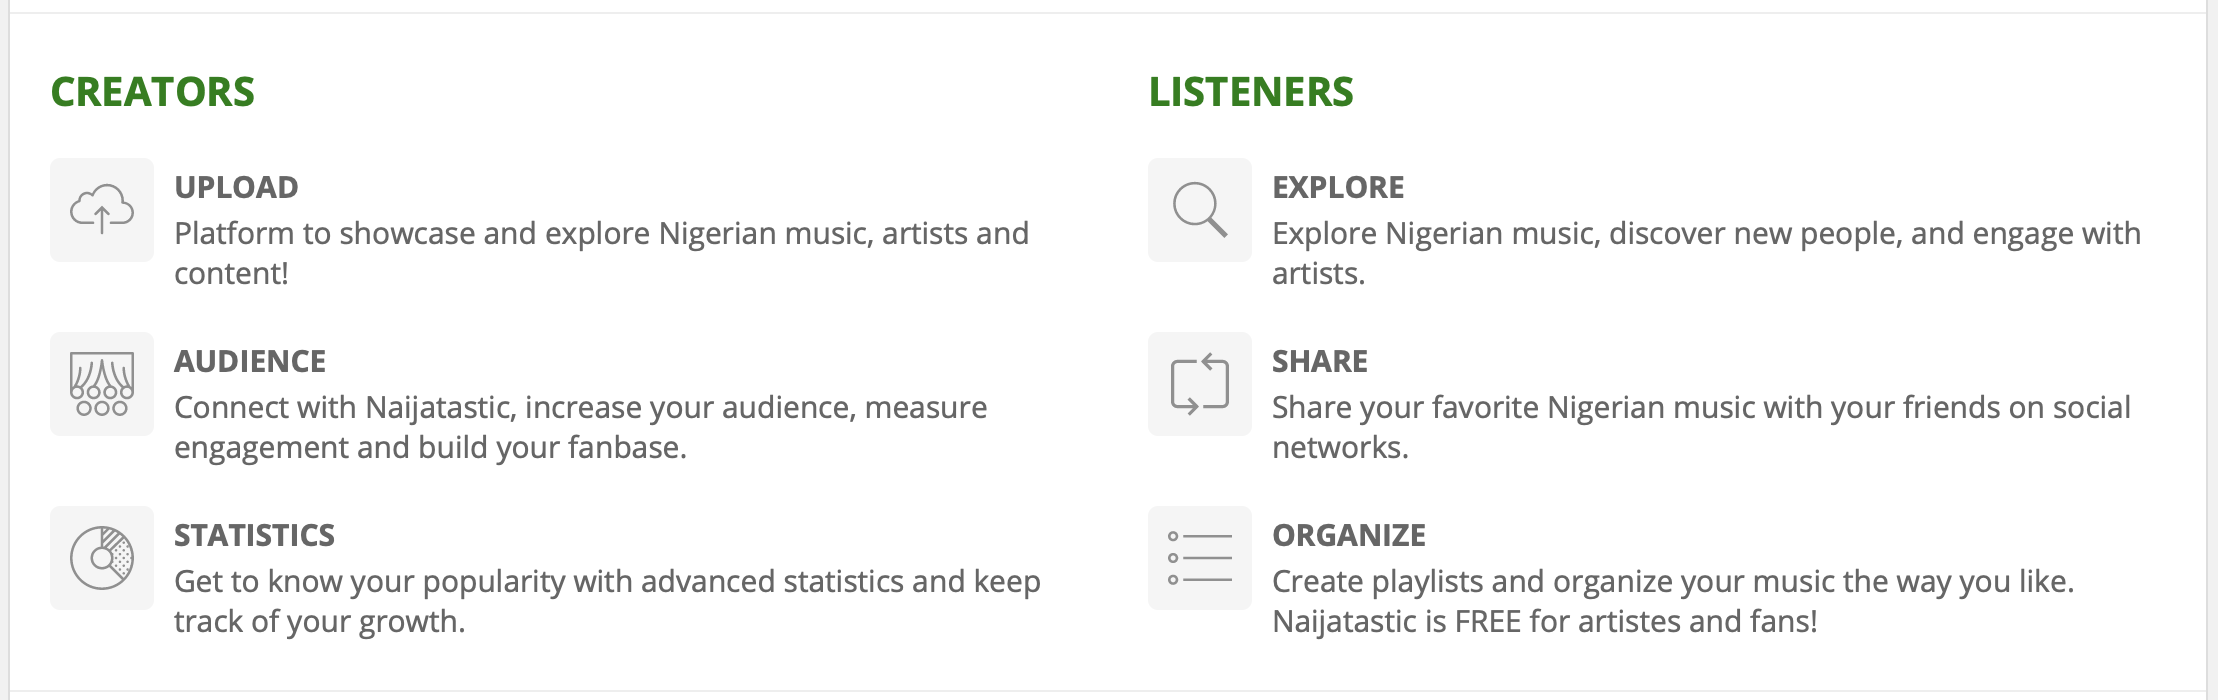The height and width of the screenshot is (700, 2218).
Task: Click the share arrows icon
Action: [1200, 384]
